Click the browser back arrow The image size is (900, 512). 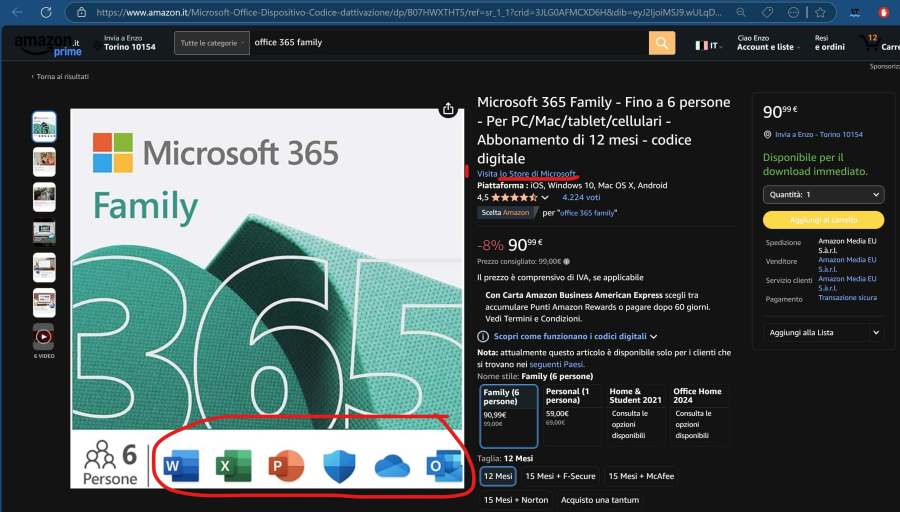tap(17, 13)
